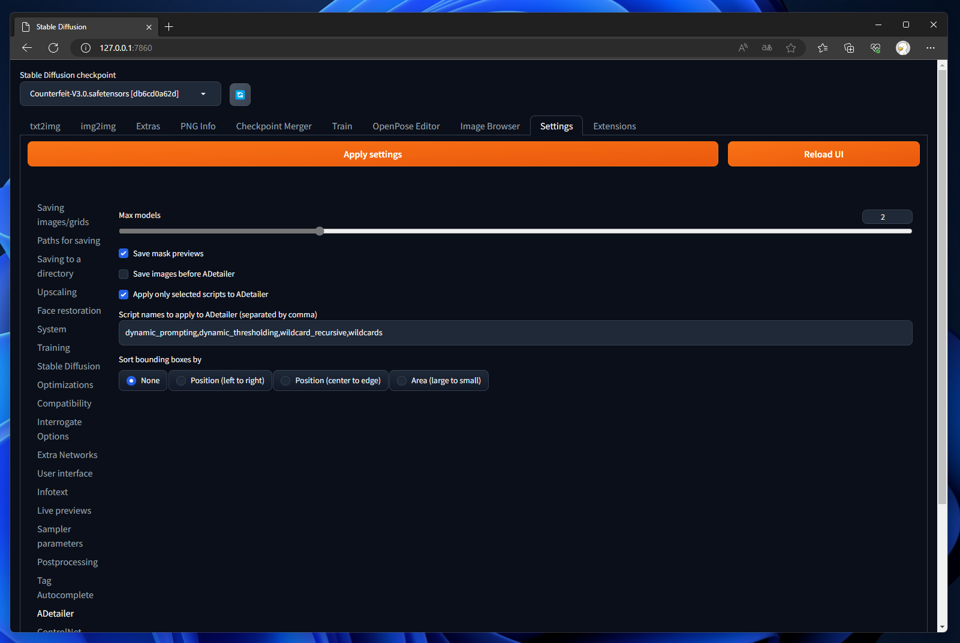Select Position (center to edge) sorting
This screenshot has height=643, width=960.
click(x=331, y=380)
